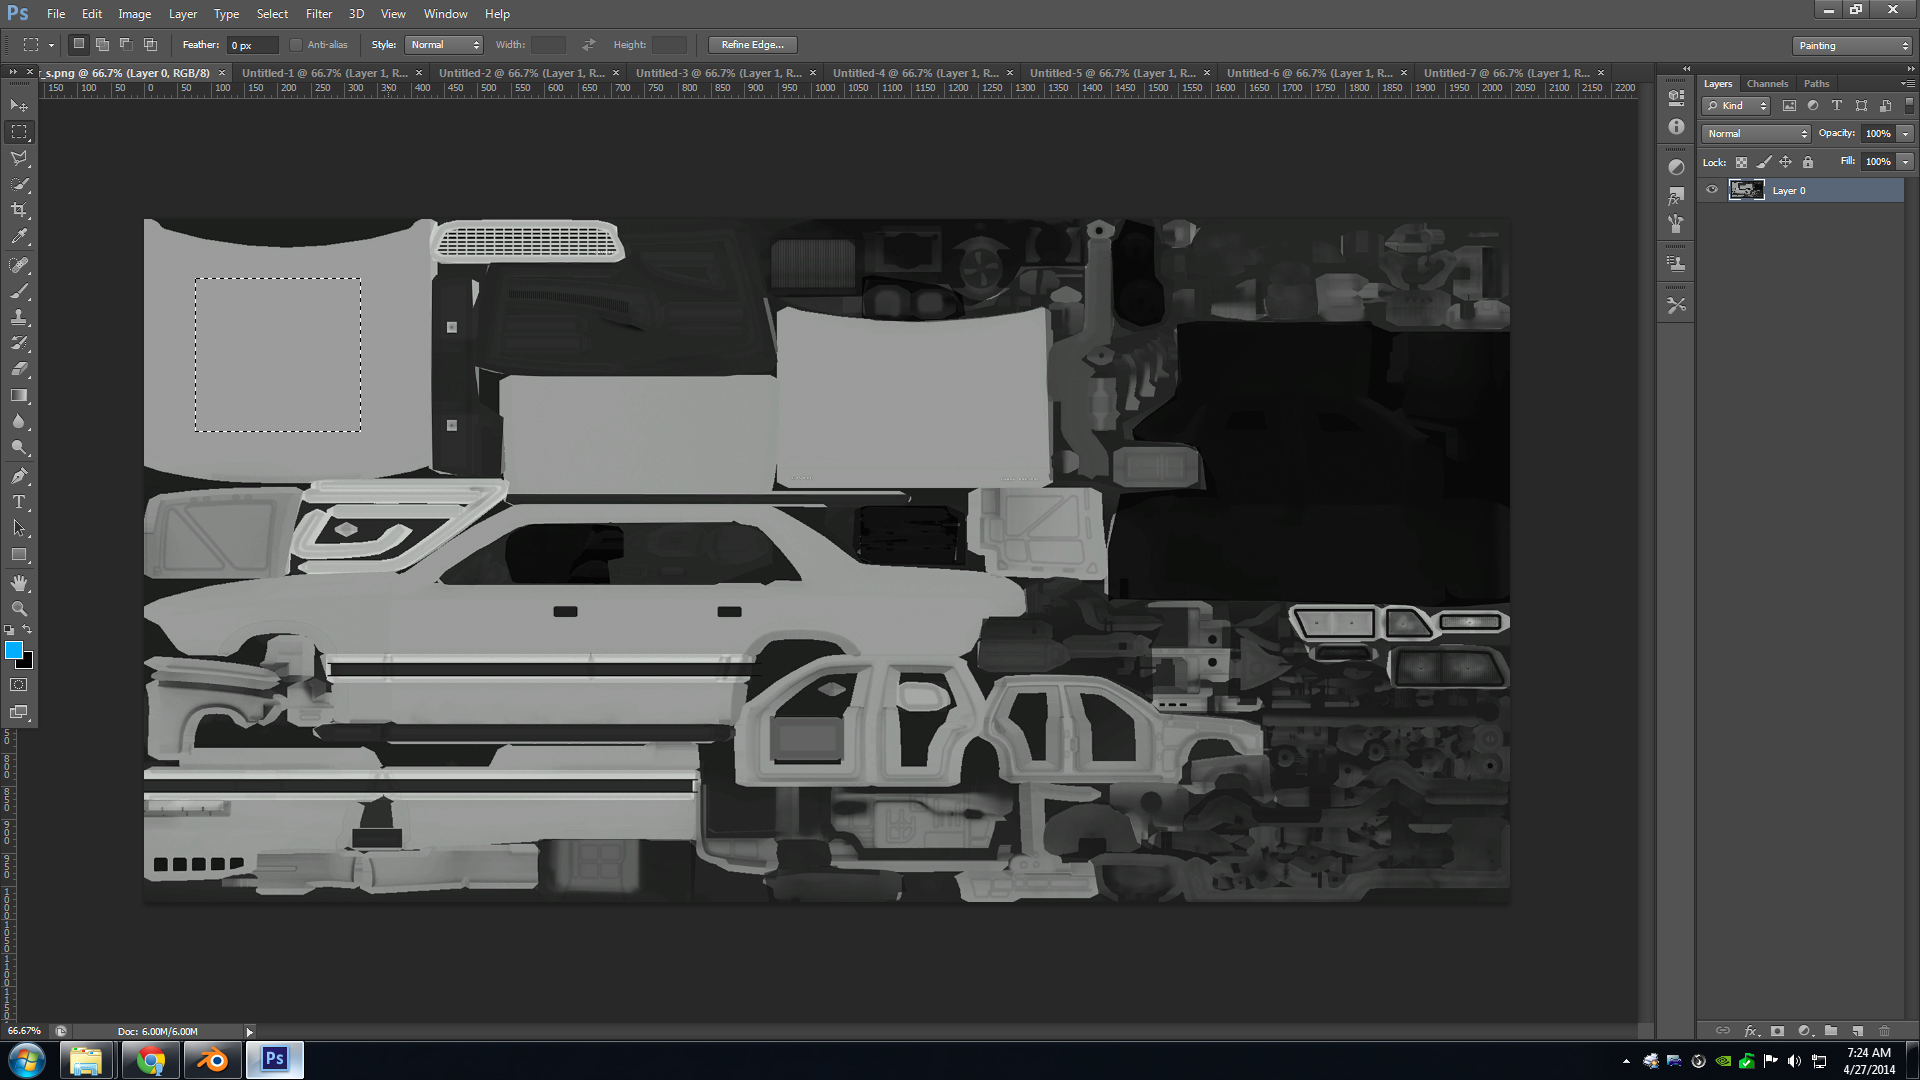Viewport: 1920px width, 1080px height.
Task: Click the Filter menu
Action: point(318,13)
